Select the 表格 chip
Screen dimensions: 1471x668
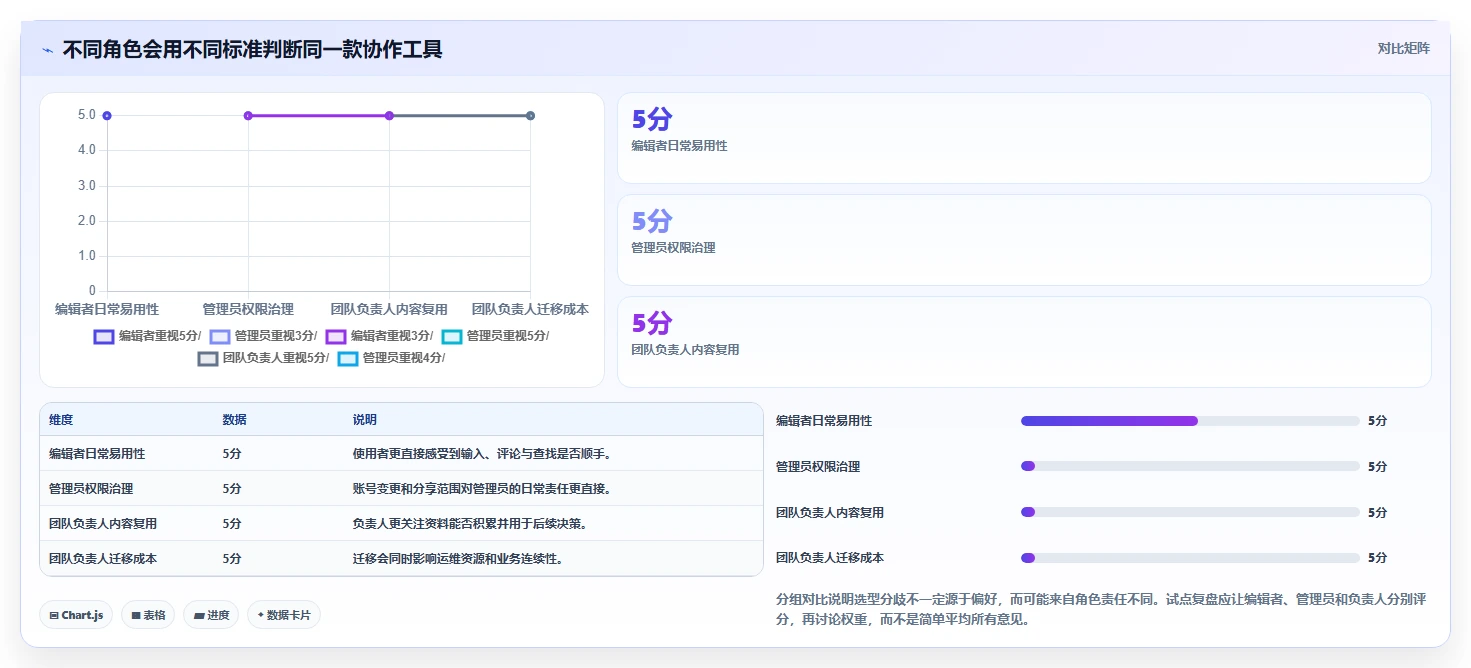(x=149, y=615)
